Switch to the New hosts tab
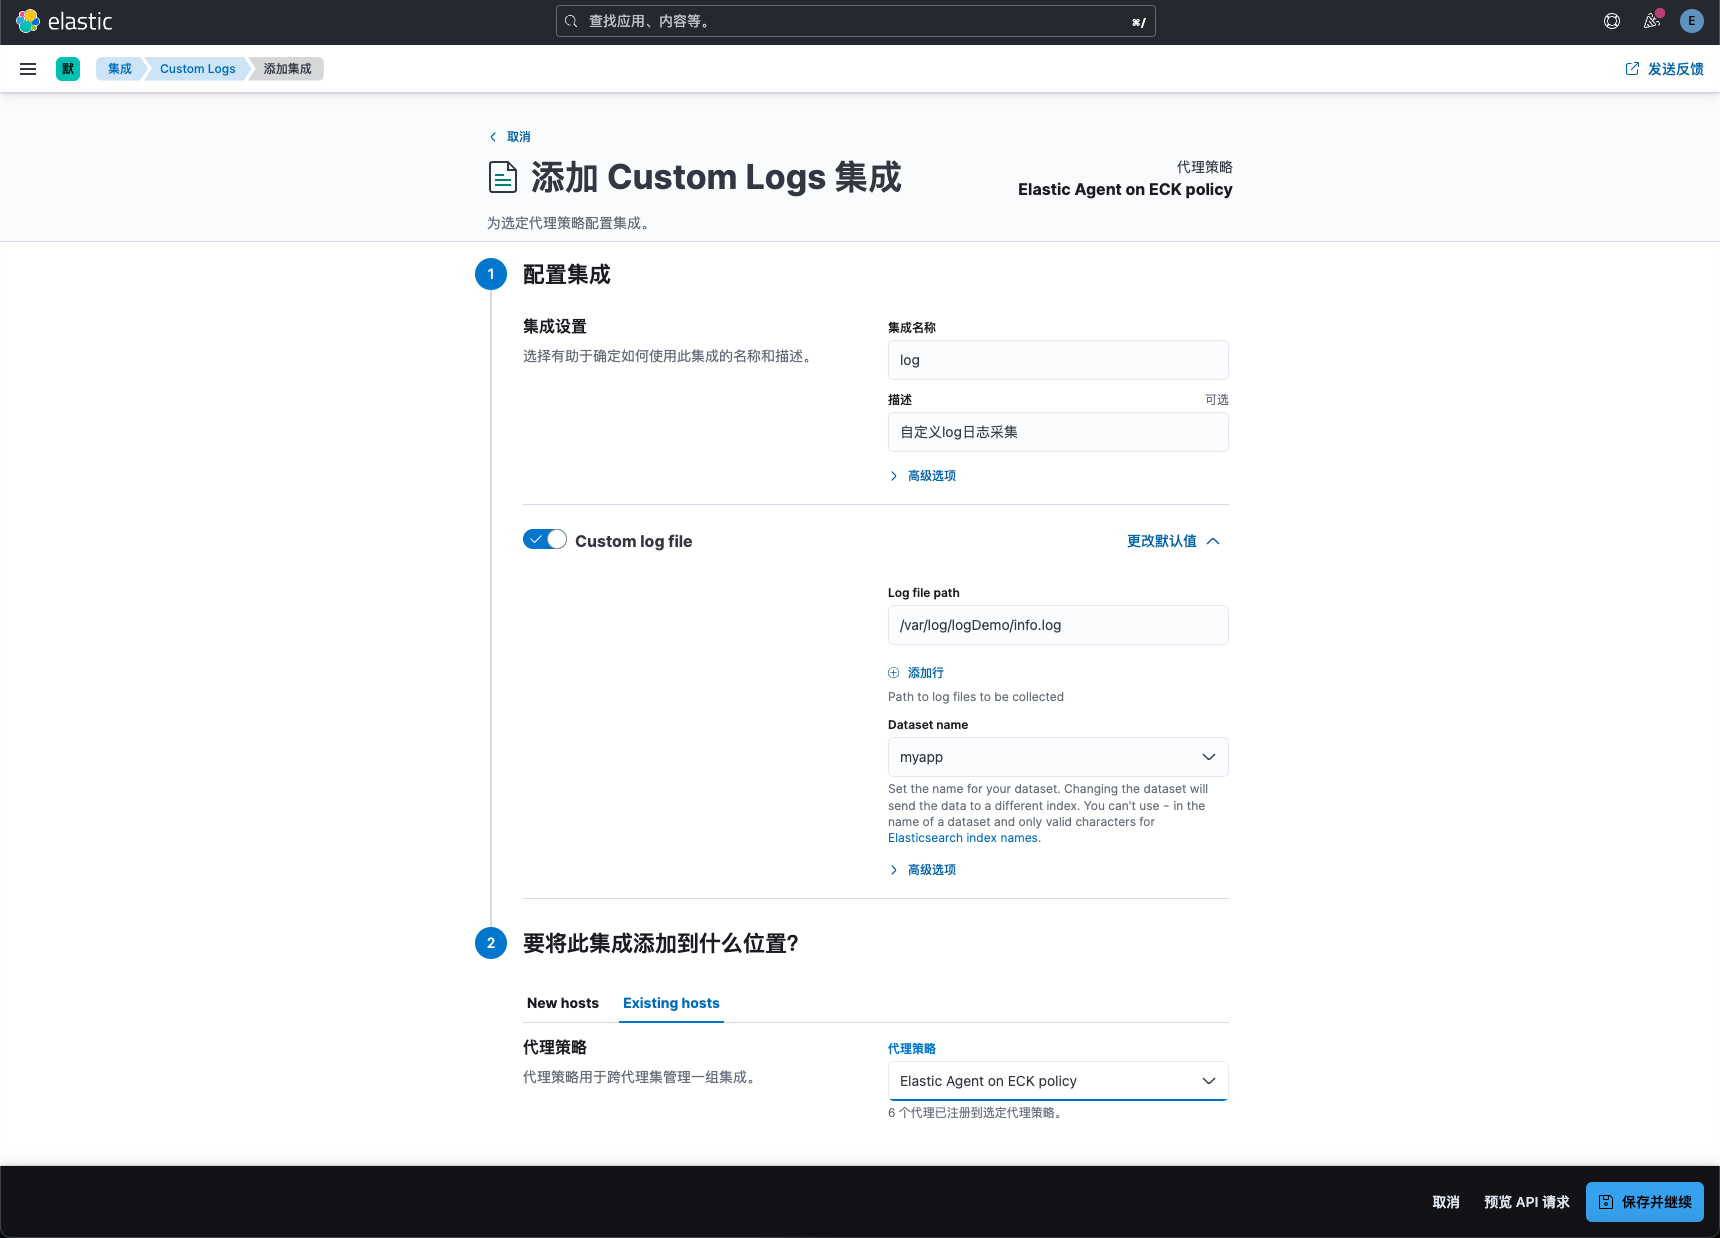This screenshot has height=1238, width=1720. (x=563, y=1003)
